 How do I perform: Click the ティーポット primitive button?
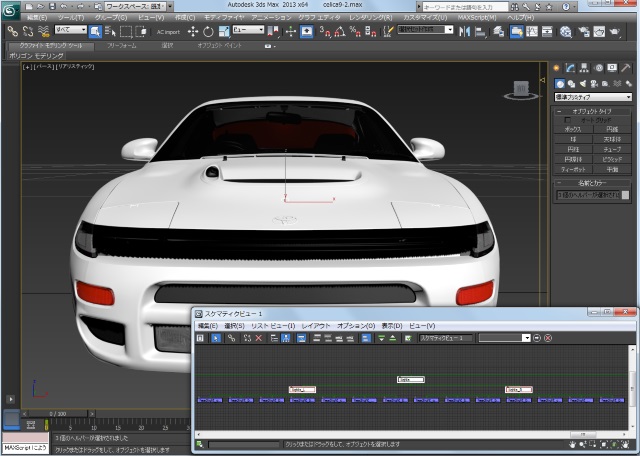coord(574,168)
